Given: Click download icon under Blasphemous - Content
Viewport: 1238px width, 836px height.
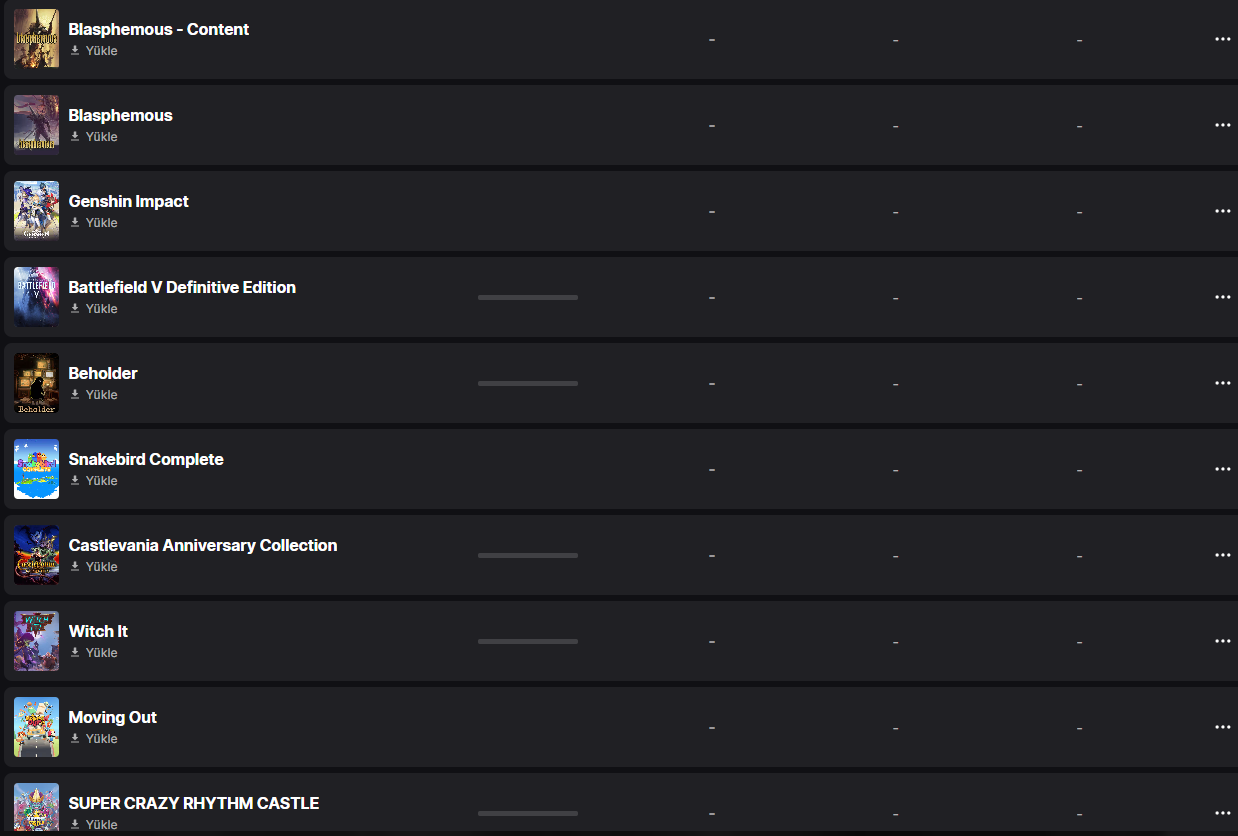Looking at the screenshot, I should 75,51.
